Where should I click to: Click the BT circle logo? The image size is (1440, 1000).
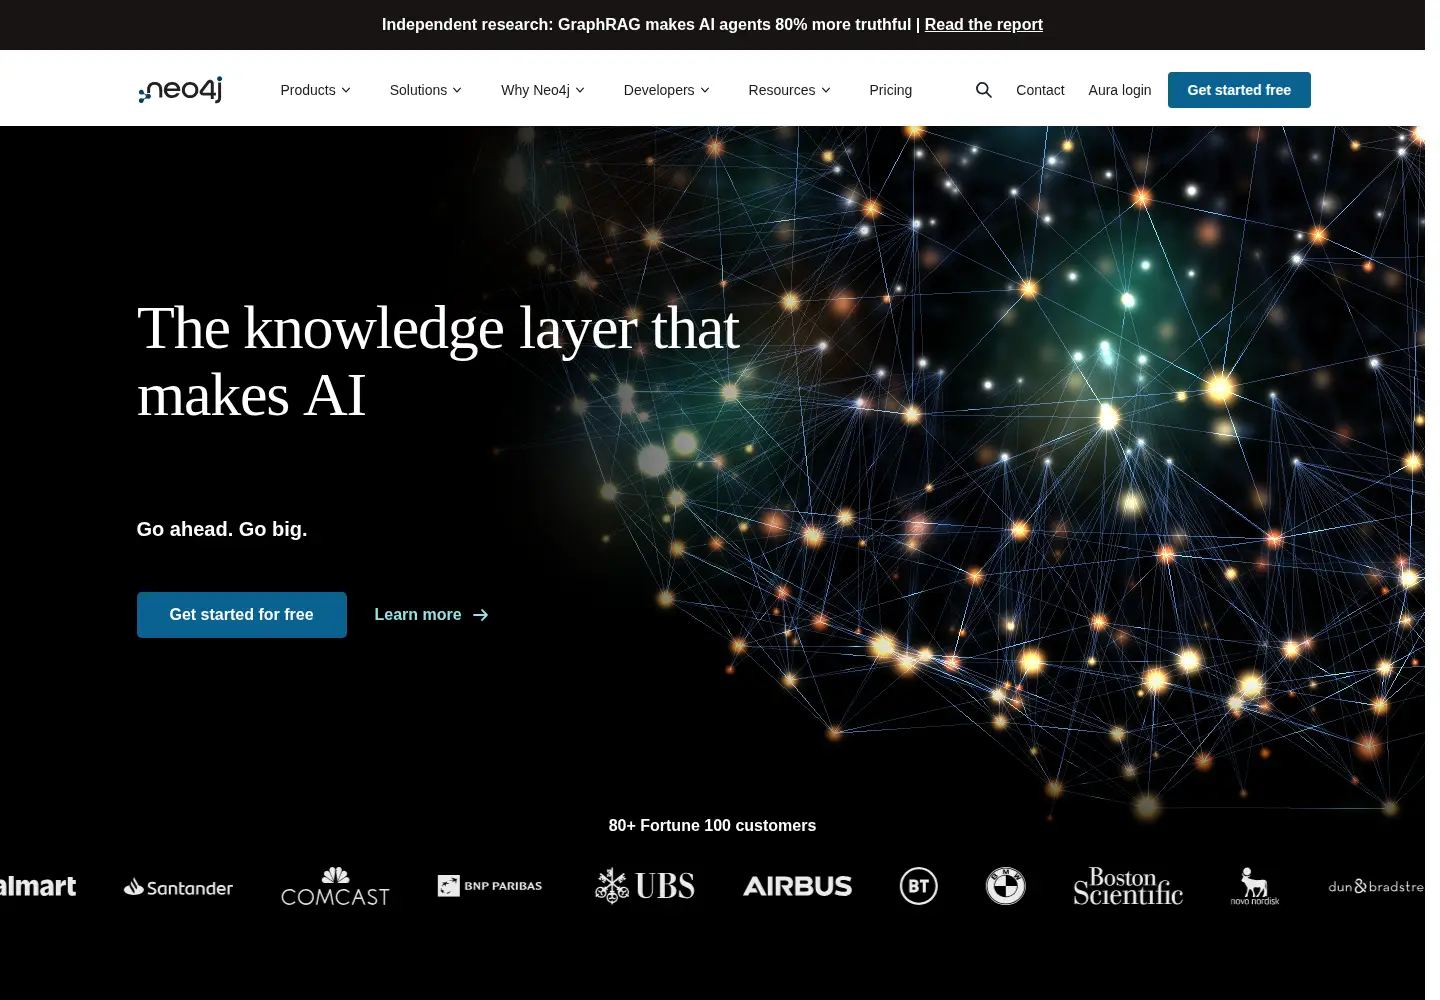point(919,886)
